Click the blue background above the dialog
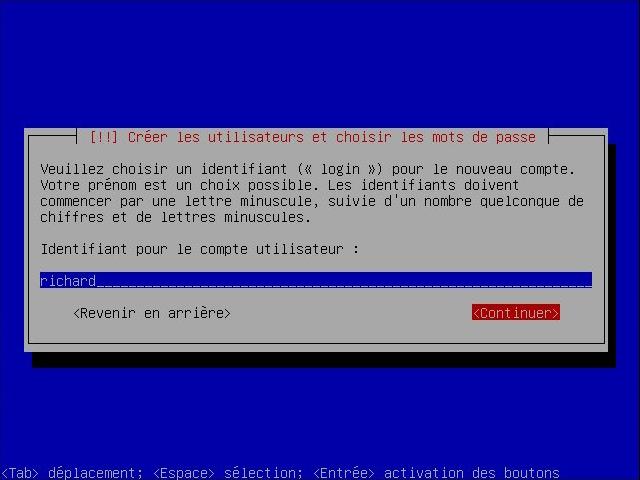This screenshot has width=640, height=480. pos(320,61)
